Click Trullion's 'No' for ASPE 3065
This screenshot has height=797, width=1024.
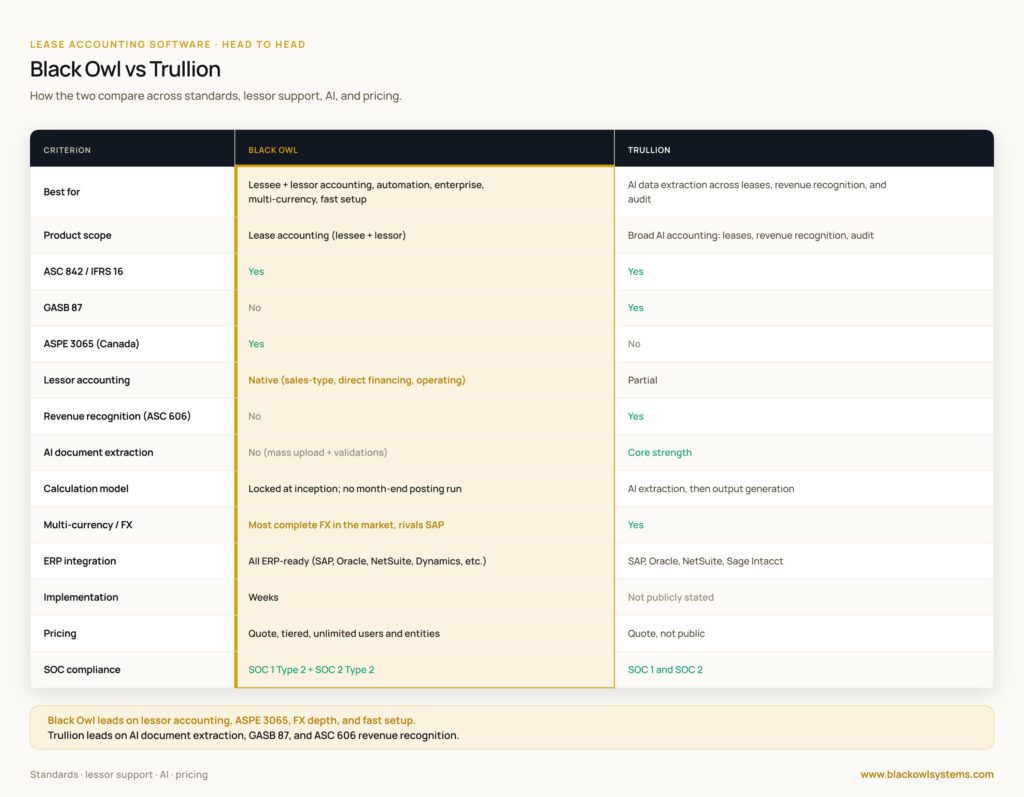(x=634, y=344)
